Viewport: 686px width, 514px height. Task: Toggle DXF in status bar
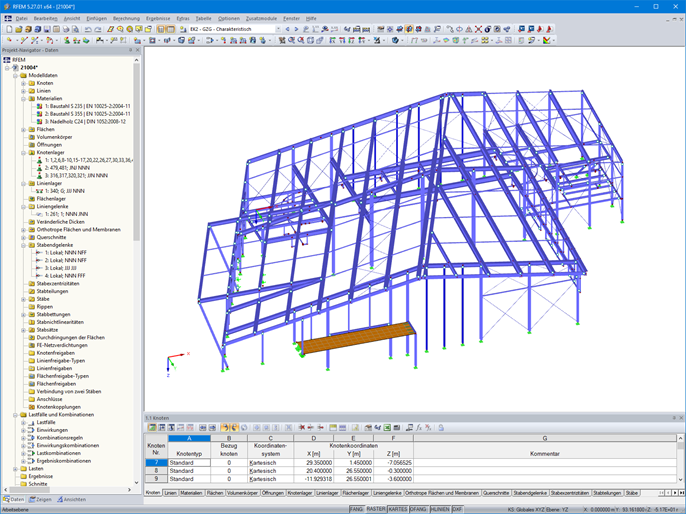tap(457, 509)
